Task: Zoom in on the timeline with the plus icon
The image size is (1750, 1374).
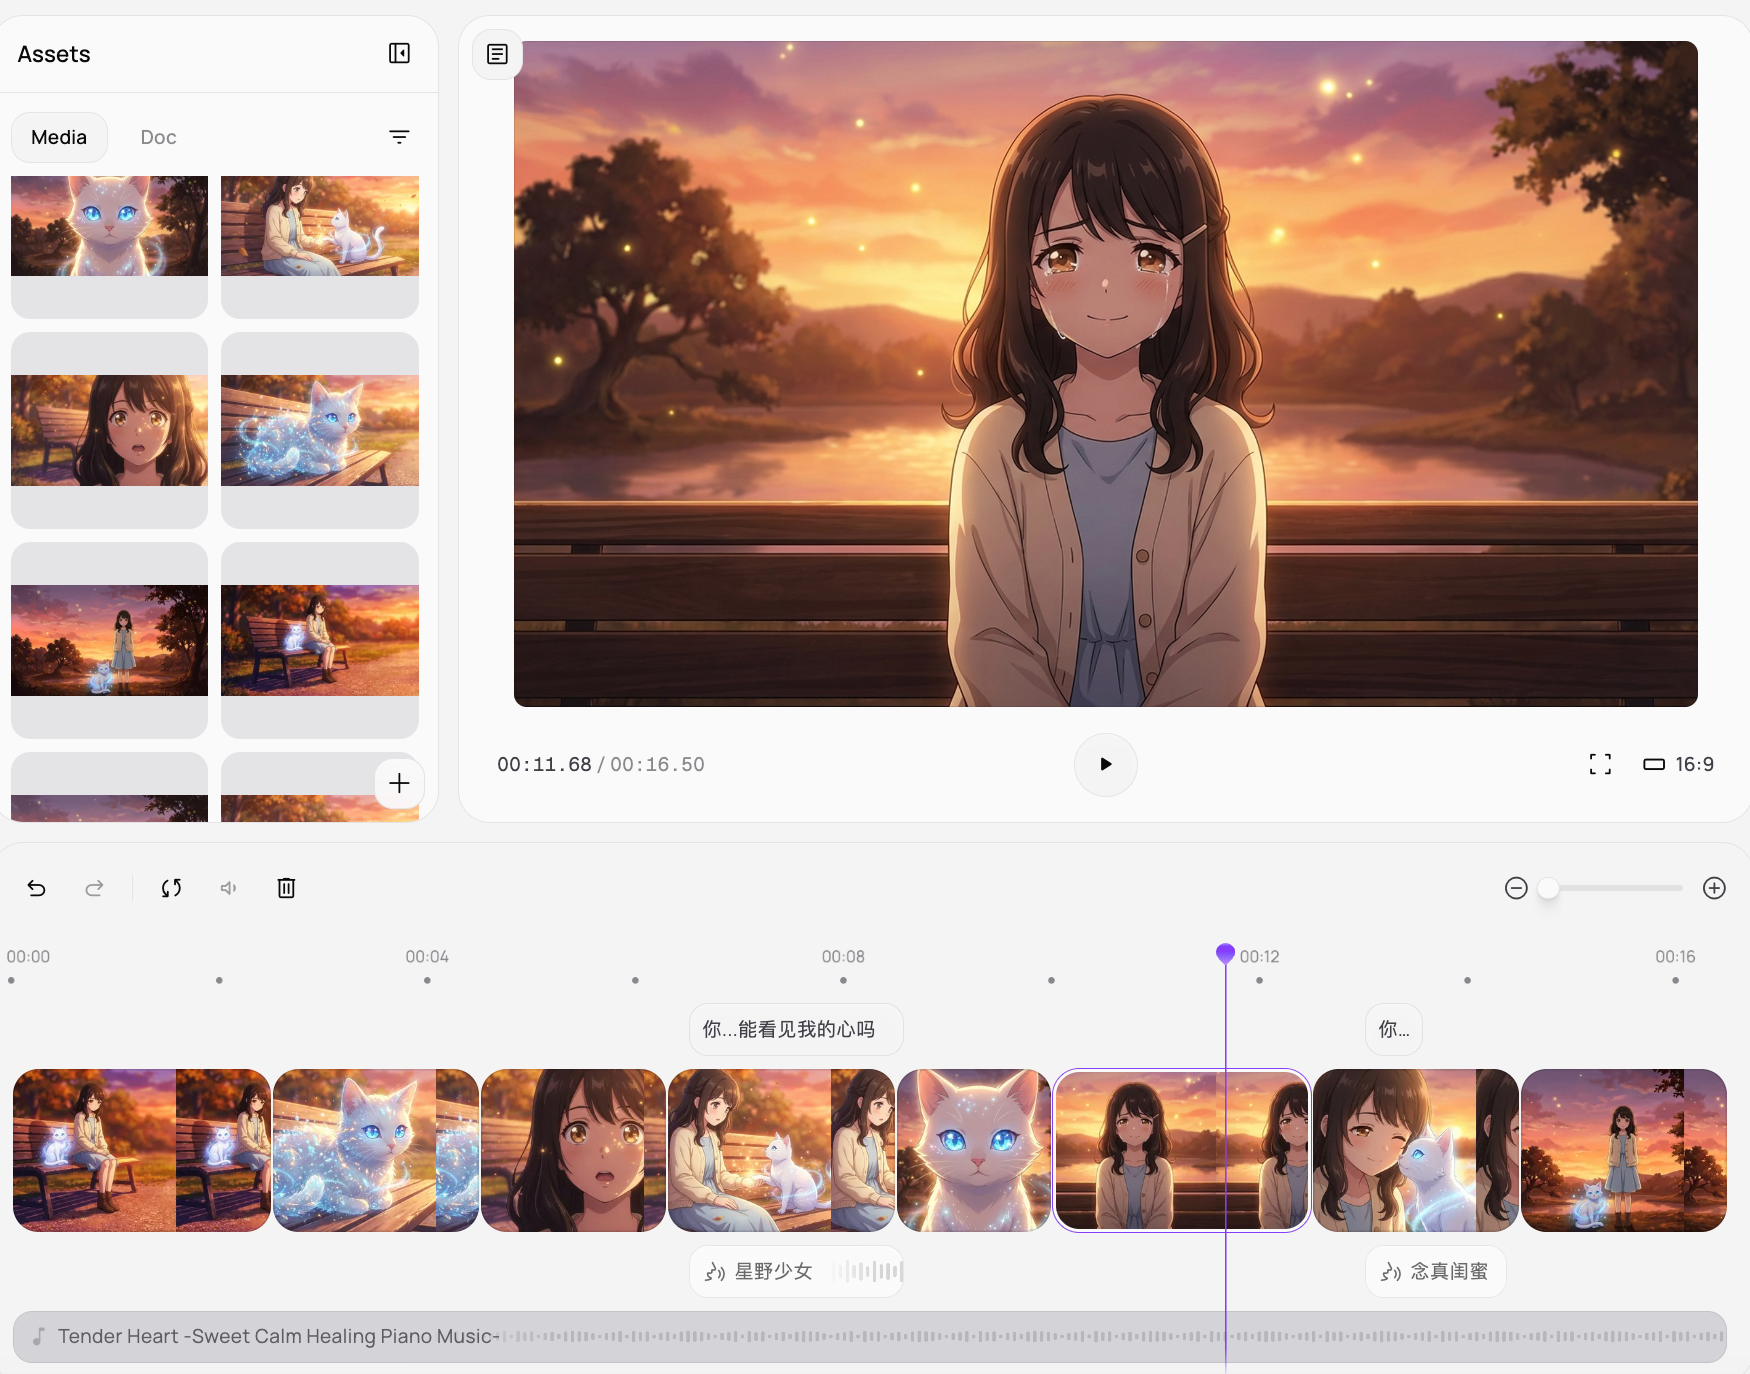Action: (x=1715, y=888)
